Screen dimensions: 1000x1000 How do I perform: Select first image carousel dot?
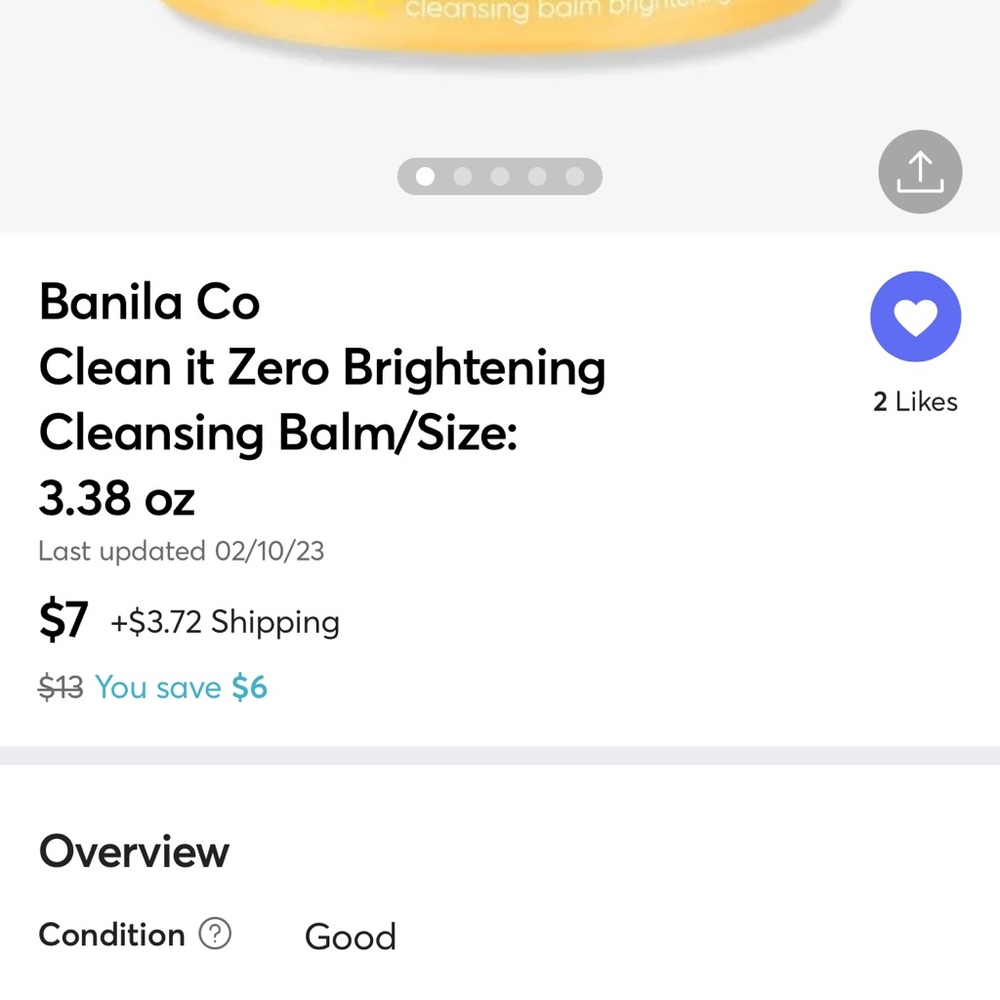point(425,176)
